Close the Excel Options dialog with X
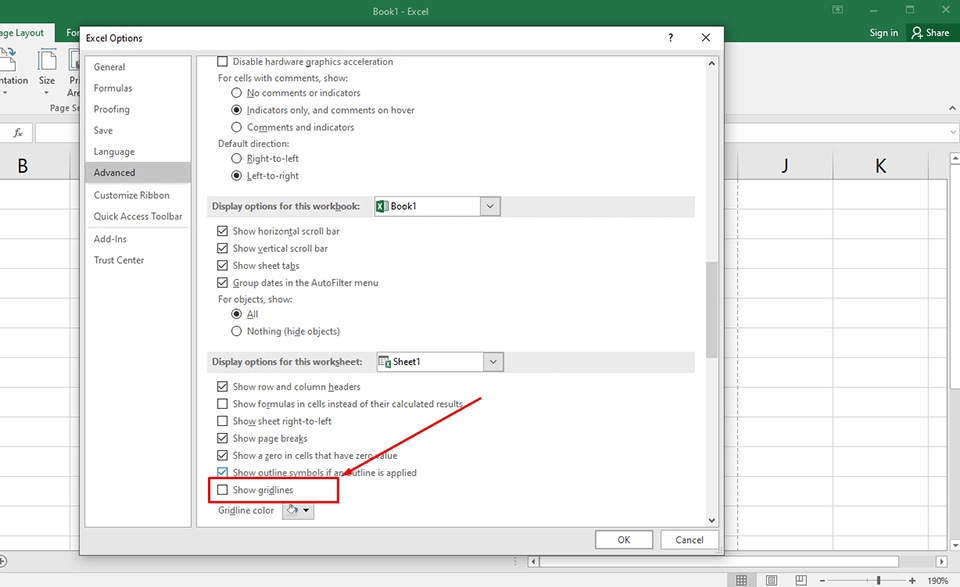Image resolution: width=960 pixels, height=587 pixels. 706,38
